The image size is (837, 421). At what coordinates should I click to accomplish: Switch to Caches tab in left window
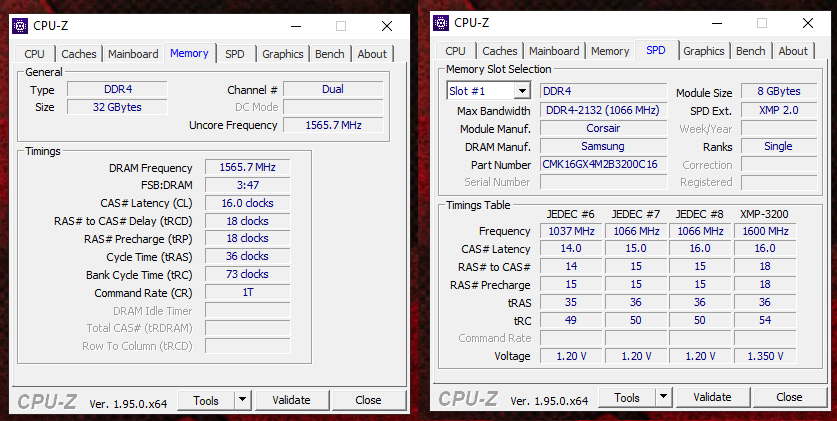pos(78,54)
